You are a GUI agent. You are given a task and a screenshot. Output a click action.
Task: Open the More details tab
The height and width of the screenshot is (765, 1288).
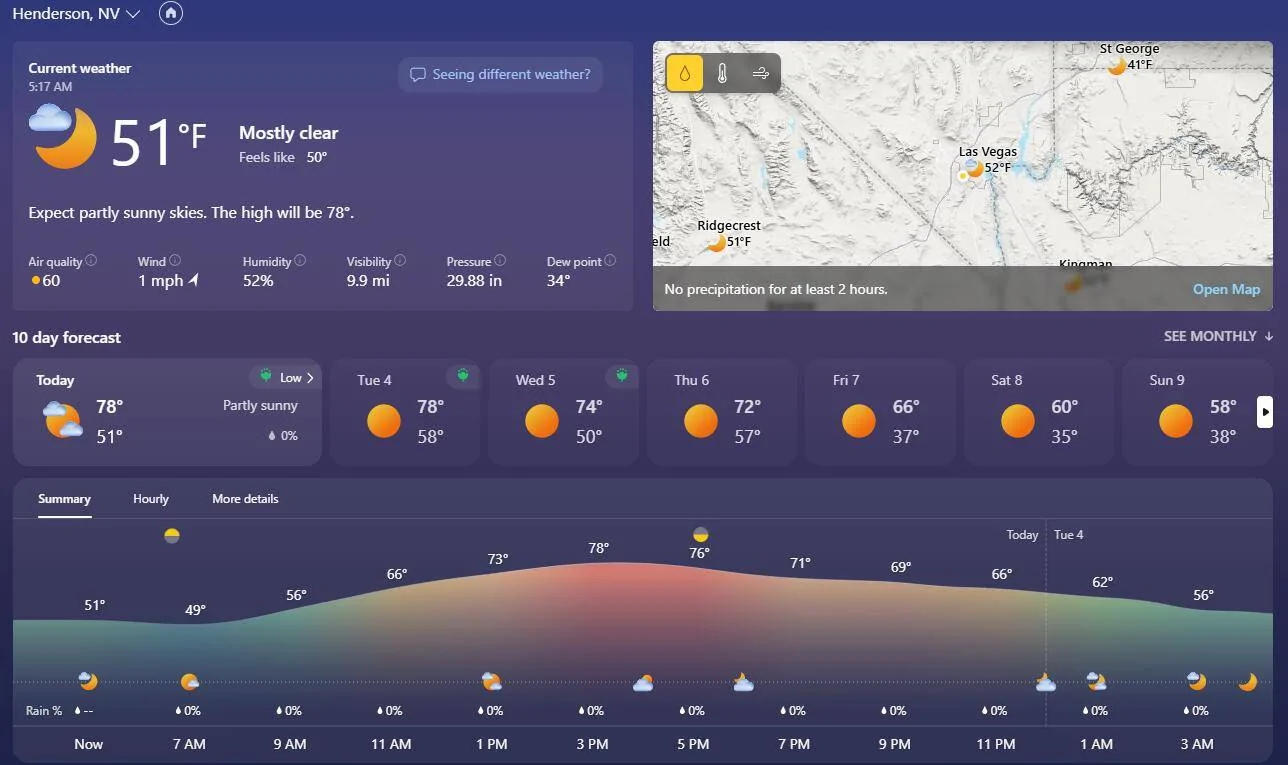click(245, 499)
